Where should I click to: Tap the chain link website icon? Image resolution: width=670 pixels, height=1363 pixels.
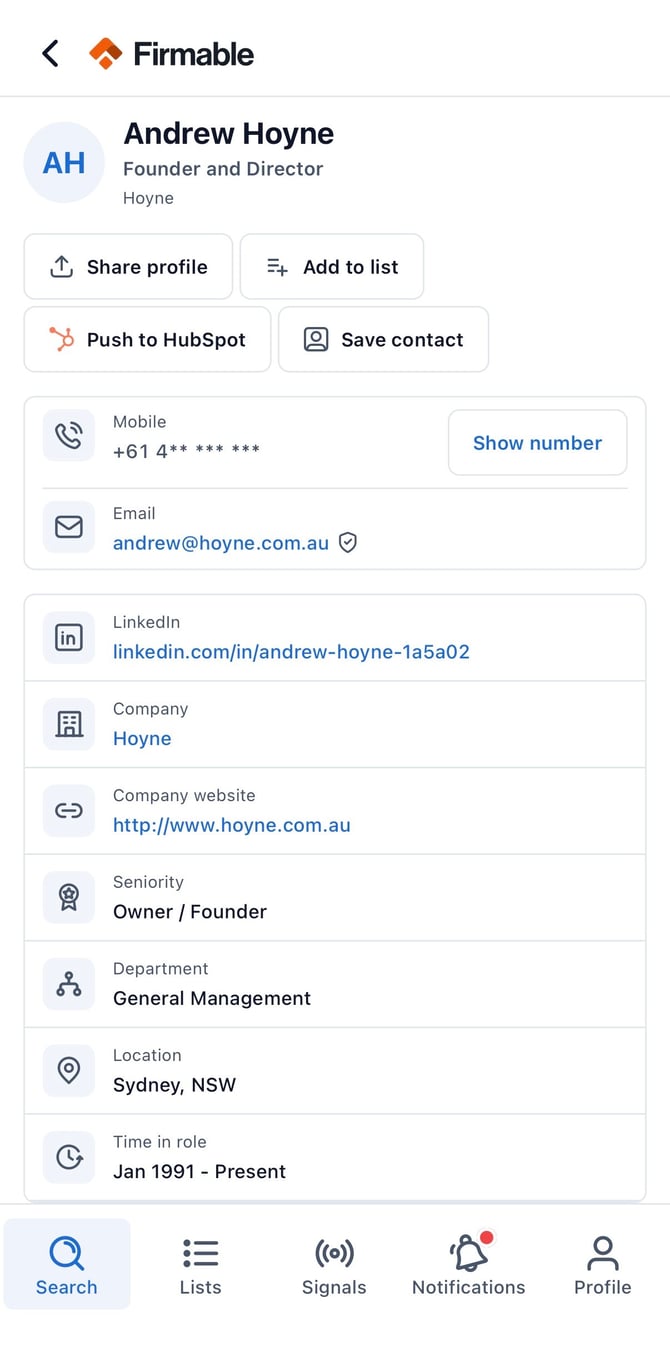click(x=69, y=811)
